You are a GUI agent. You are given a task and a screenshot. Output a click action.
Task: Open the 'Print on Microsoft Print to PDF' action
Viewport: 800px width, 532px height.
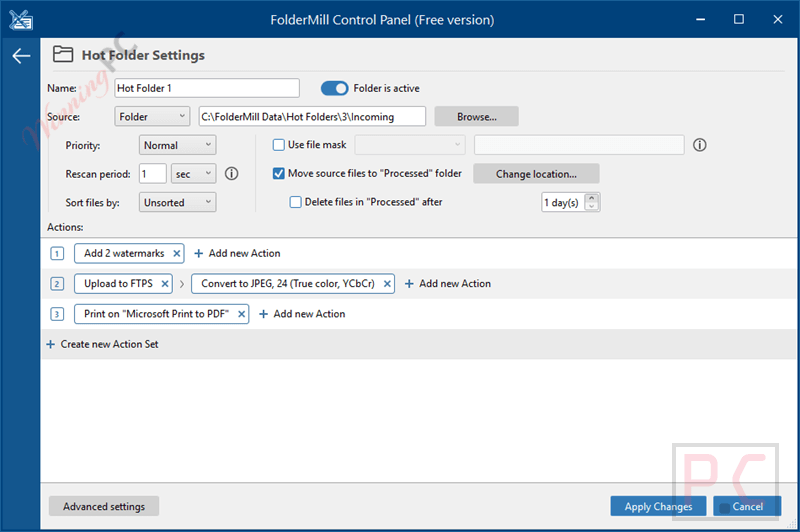point(156,314)
